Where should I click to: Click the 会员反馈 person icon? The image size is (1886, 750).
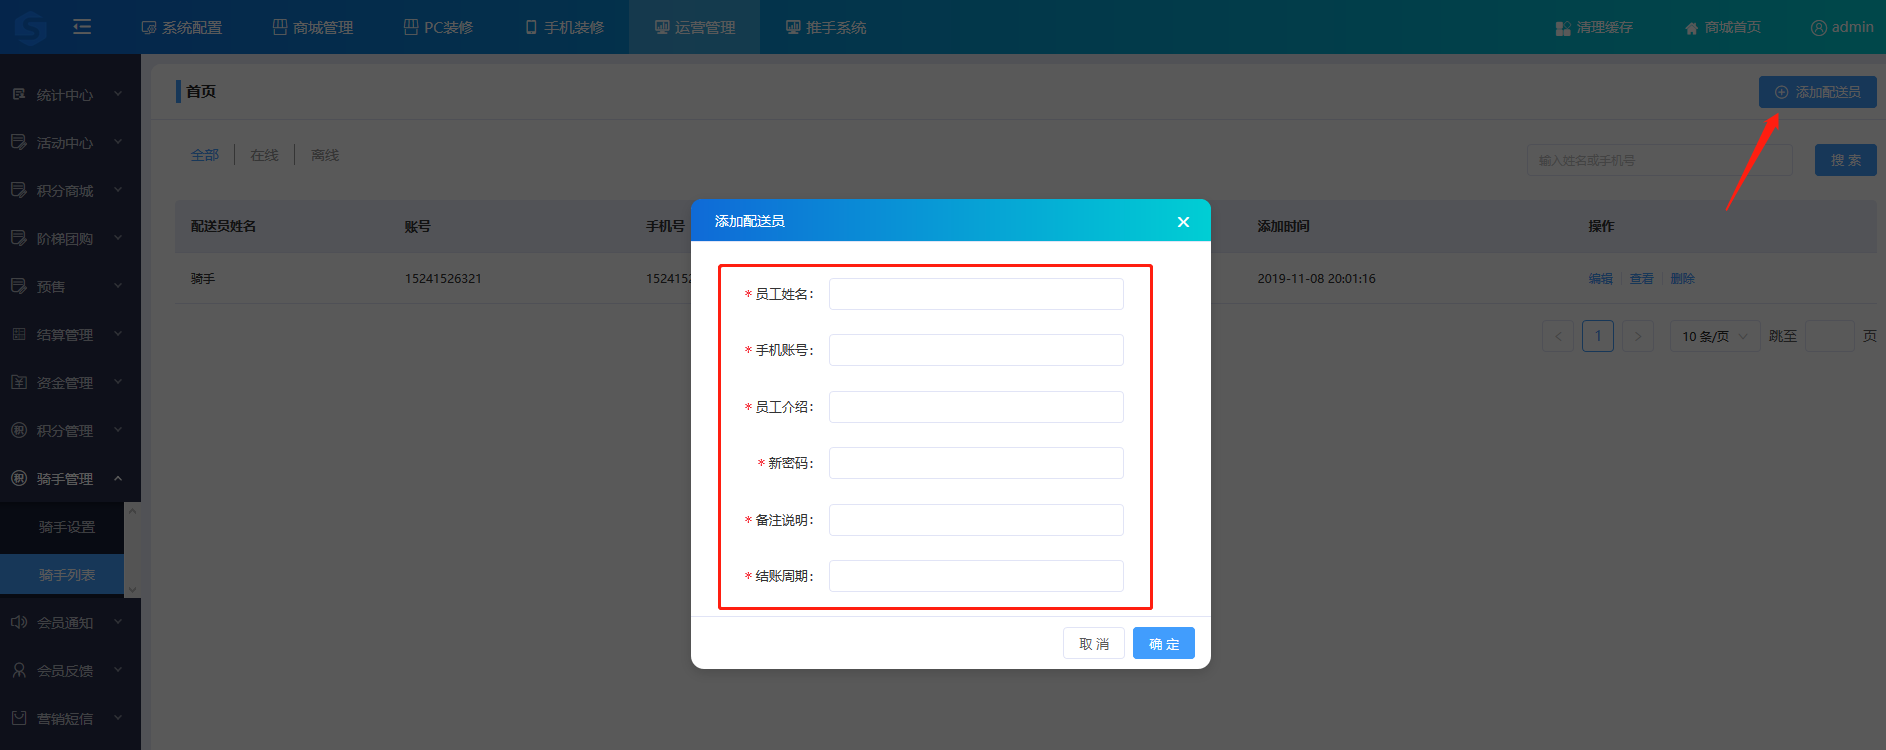19,670
